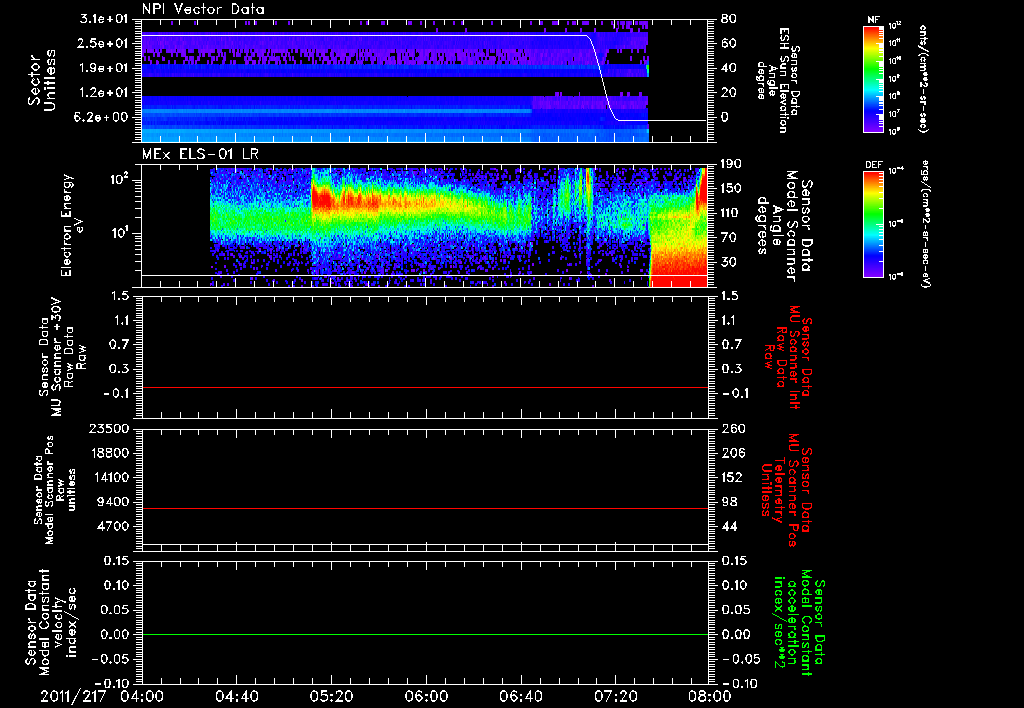Click the 2.5e+01 sector tick label
The width and height of the screenshot is (1024, 708).
(104, 43)
